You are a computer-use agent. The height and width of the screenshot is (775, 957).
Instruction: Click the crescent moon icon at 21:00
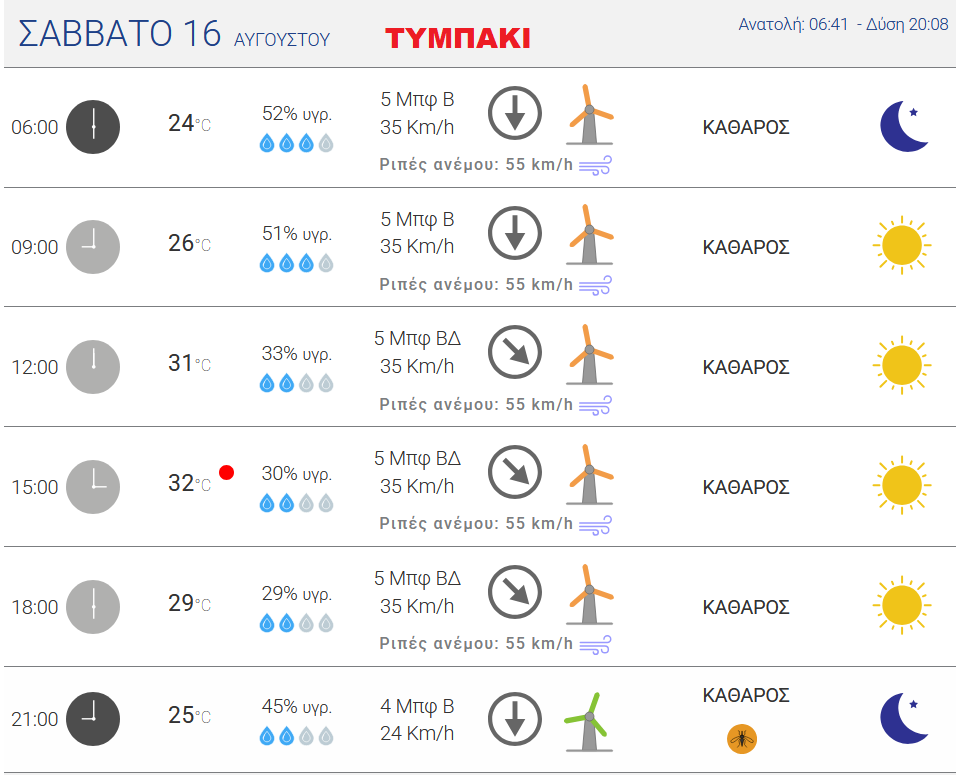[x=905, y=718]
